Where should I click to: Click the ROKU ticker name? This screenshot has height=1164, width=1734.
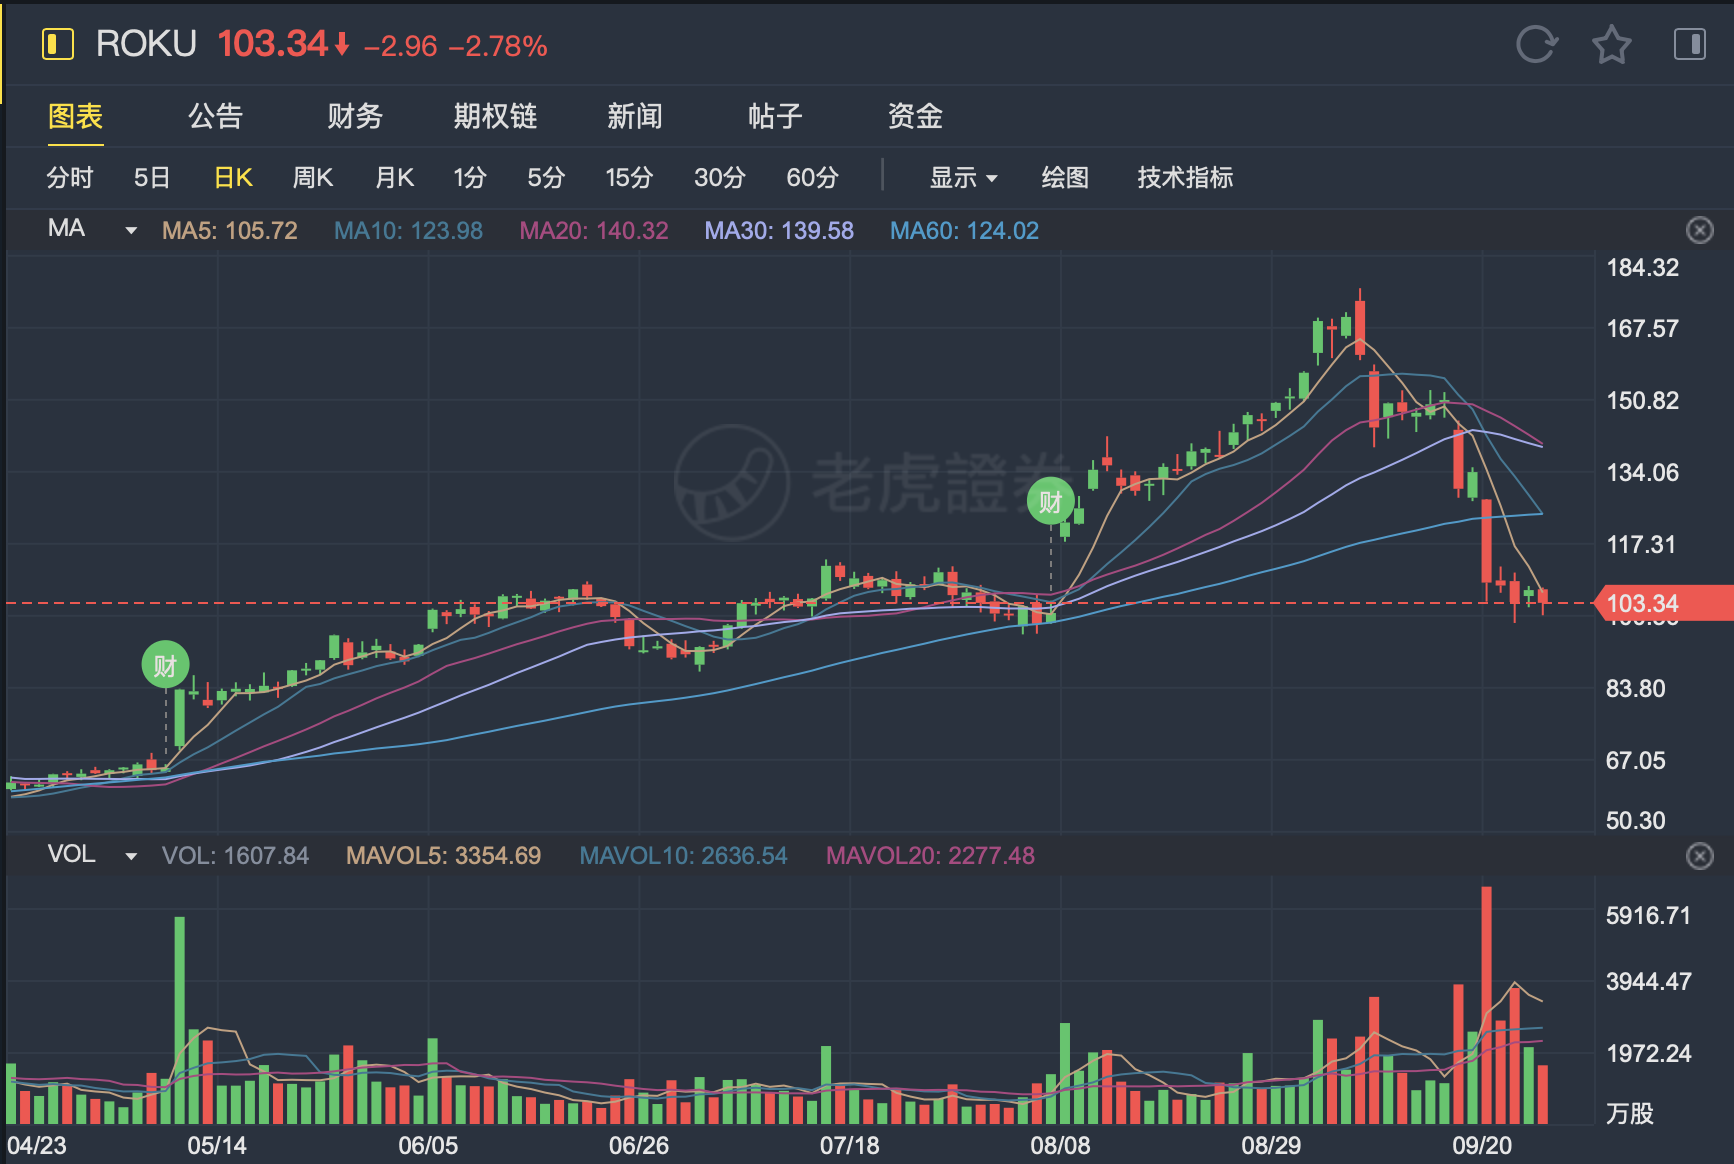tap(146, 44)
